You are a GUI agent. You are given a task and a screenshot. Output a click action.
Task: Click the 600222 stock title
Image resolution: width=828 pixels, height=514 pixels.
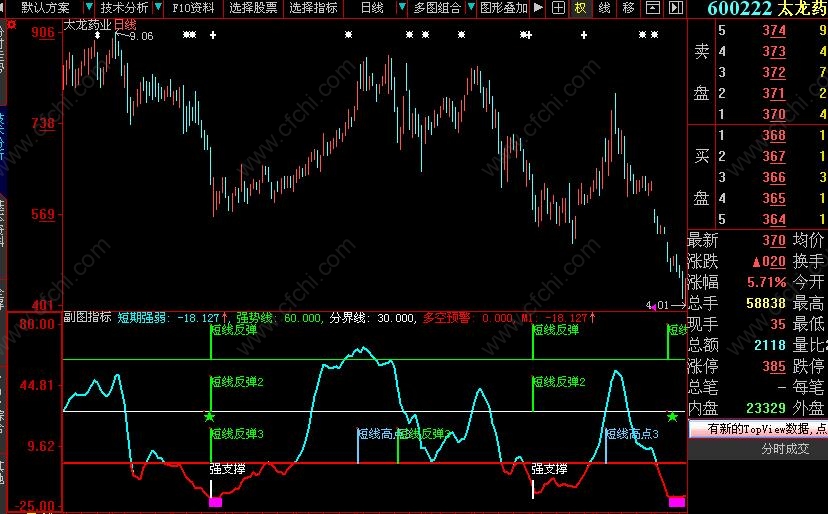(x=739, y=9)
